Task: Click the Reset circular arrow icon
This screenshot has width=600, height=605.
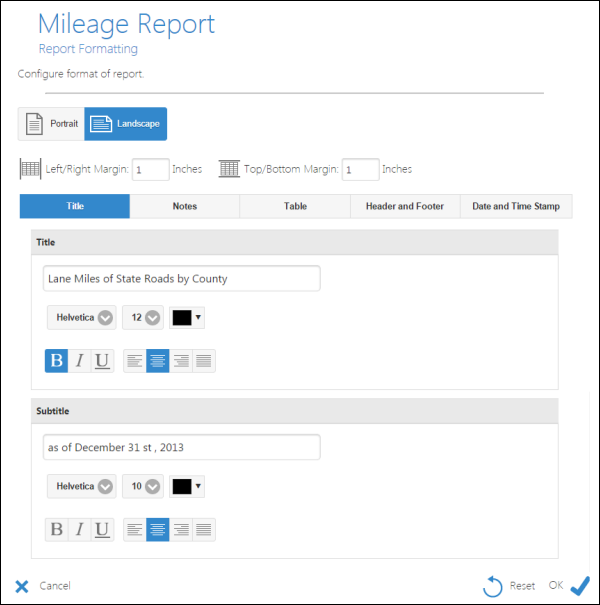Action: pos(493,586)
